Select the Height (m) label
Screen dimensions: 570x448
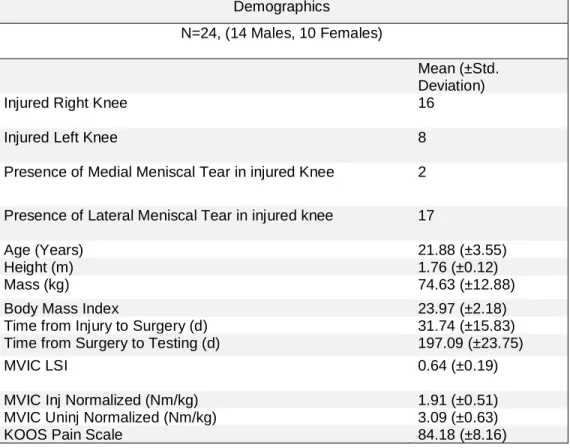tap(39, 267)
